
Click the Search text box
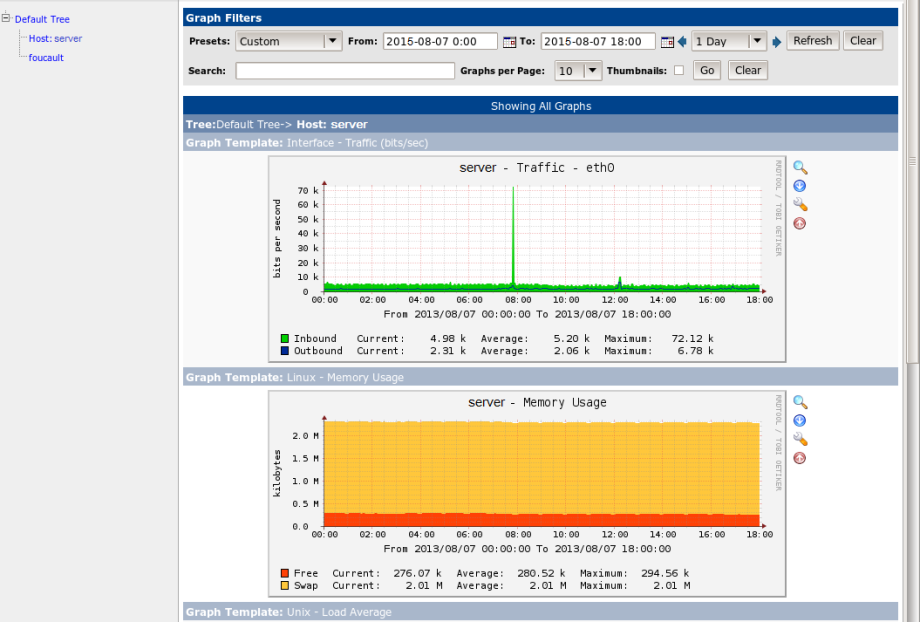(345, 70)
